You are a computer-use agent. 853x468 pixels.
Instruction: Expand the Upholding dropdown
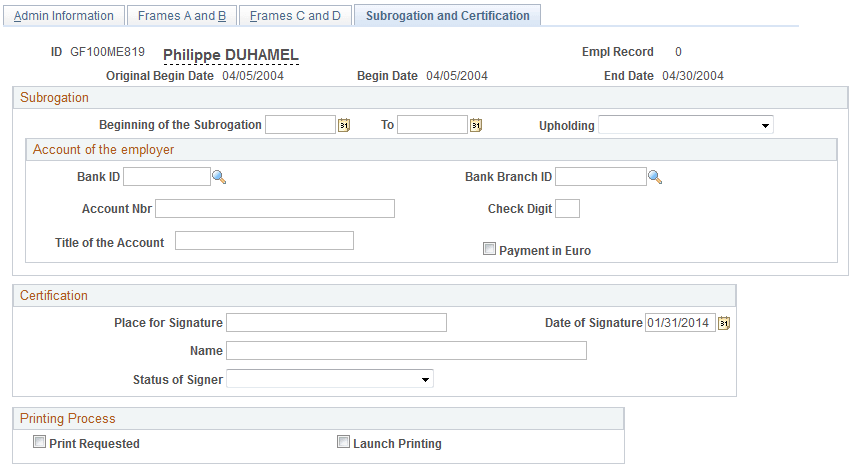pos(685,125)
